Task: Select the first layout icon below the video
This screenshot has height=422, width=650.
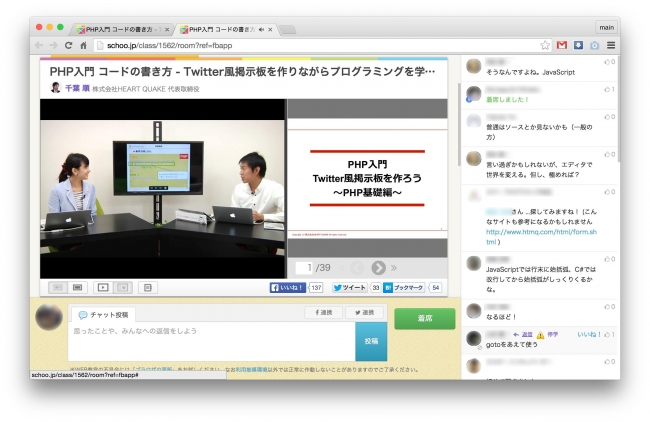Action: (x=58, y=287)
